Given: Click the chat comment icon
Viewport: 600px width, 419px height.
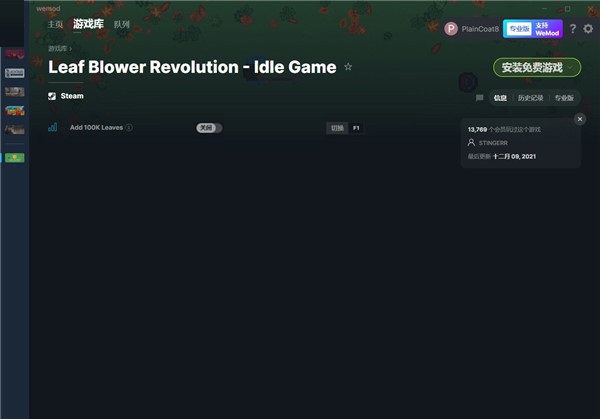Looking at the screenshot, I should [x=479, y=98].
